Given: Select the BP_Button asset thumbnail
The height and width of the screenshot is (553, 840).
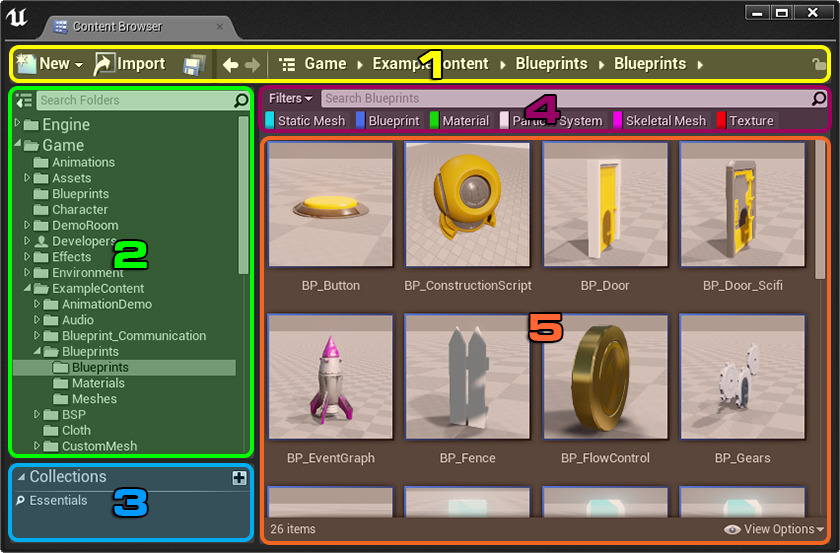Looking at the screenshot, I should (331, 204).
